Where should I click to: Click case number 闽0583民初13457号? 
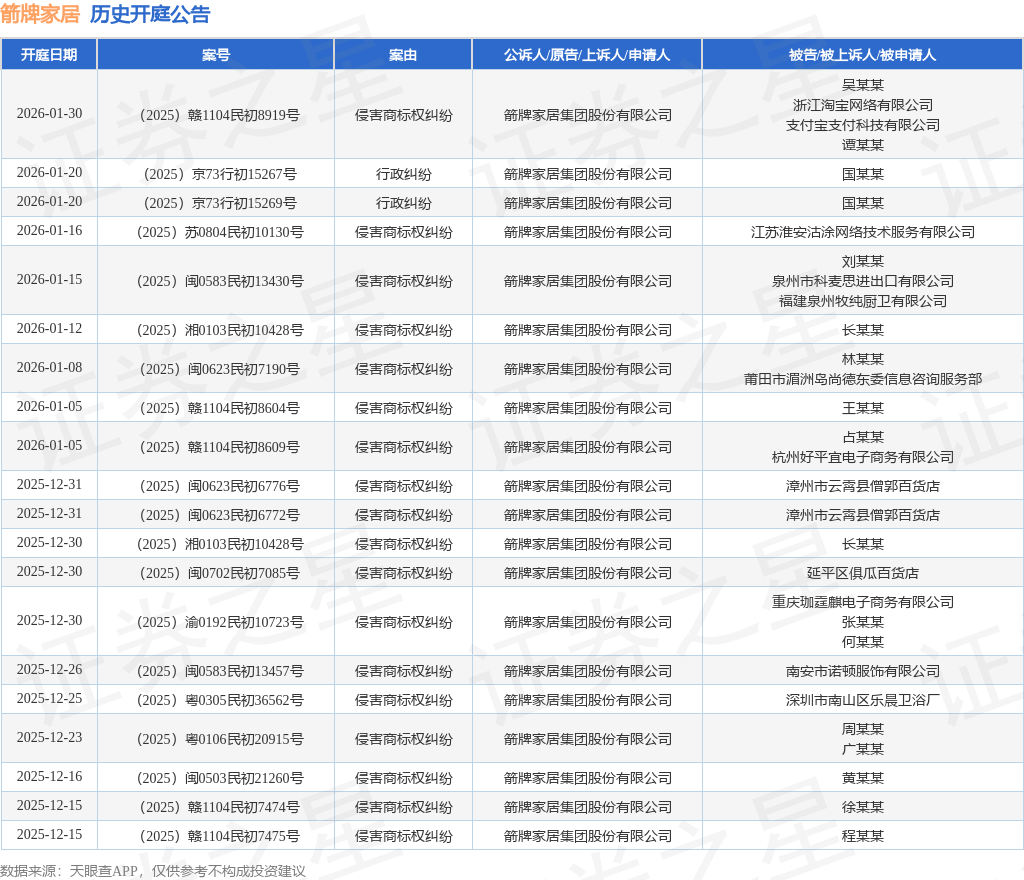[220, 671]
